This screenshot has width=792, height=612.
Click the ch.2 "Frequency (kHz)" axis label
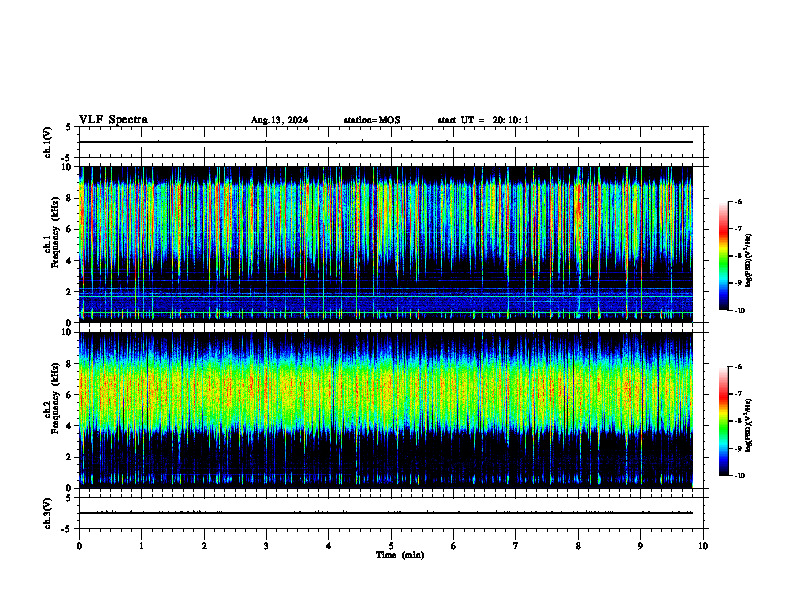(x=55, y=398)
